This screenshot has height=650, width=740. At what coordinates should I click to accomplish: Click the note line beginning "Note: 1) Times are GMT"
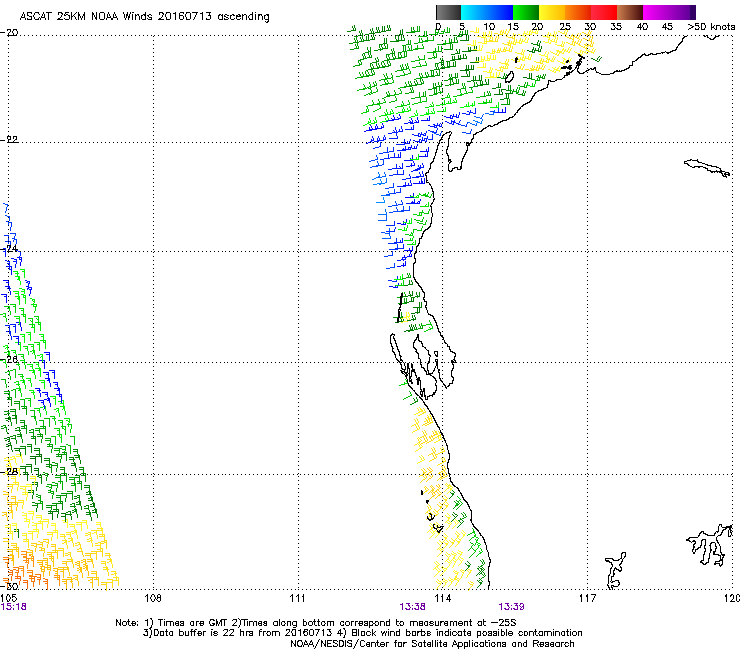[316, 623]
